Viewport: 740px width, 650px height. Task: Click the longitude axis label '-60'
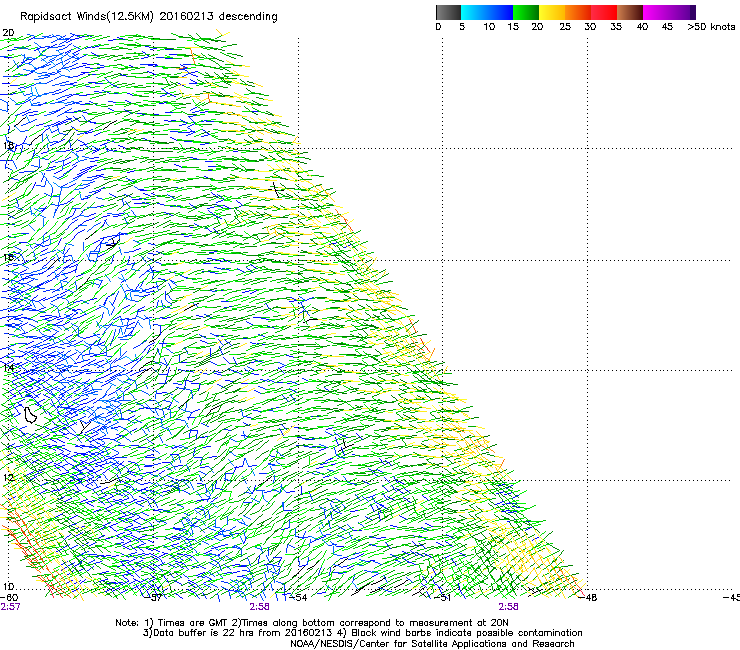click(9, 598)
